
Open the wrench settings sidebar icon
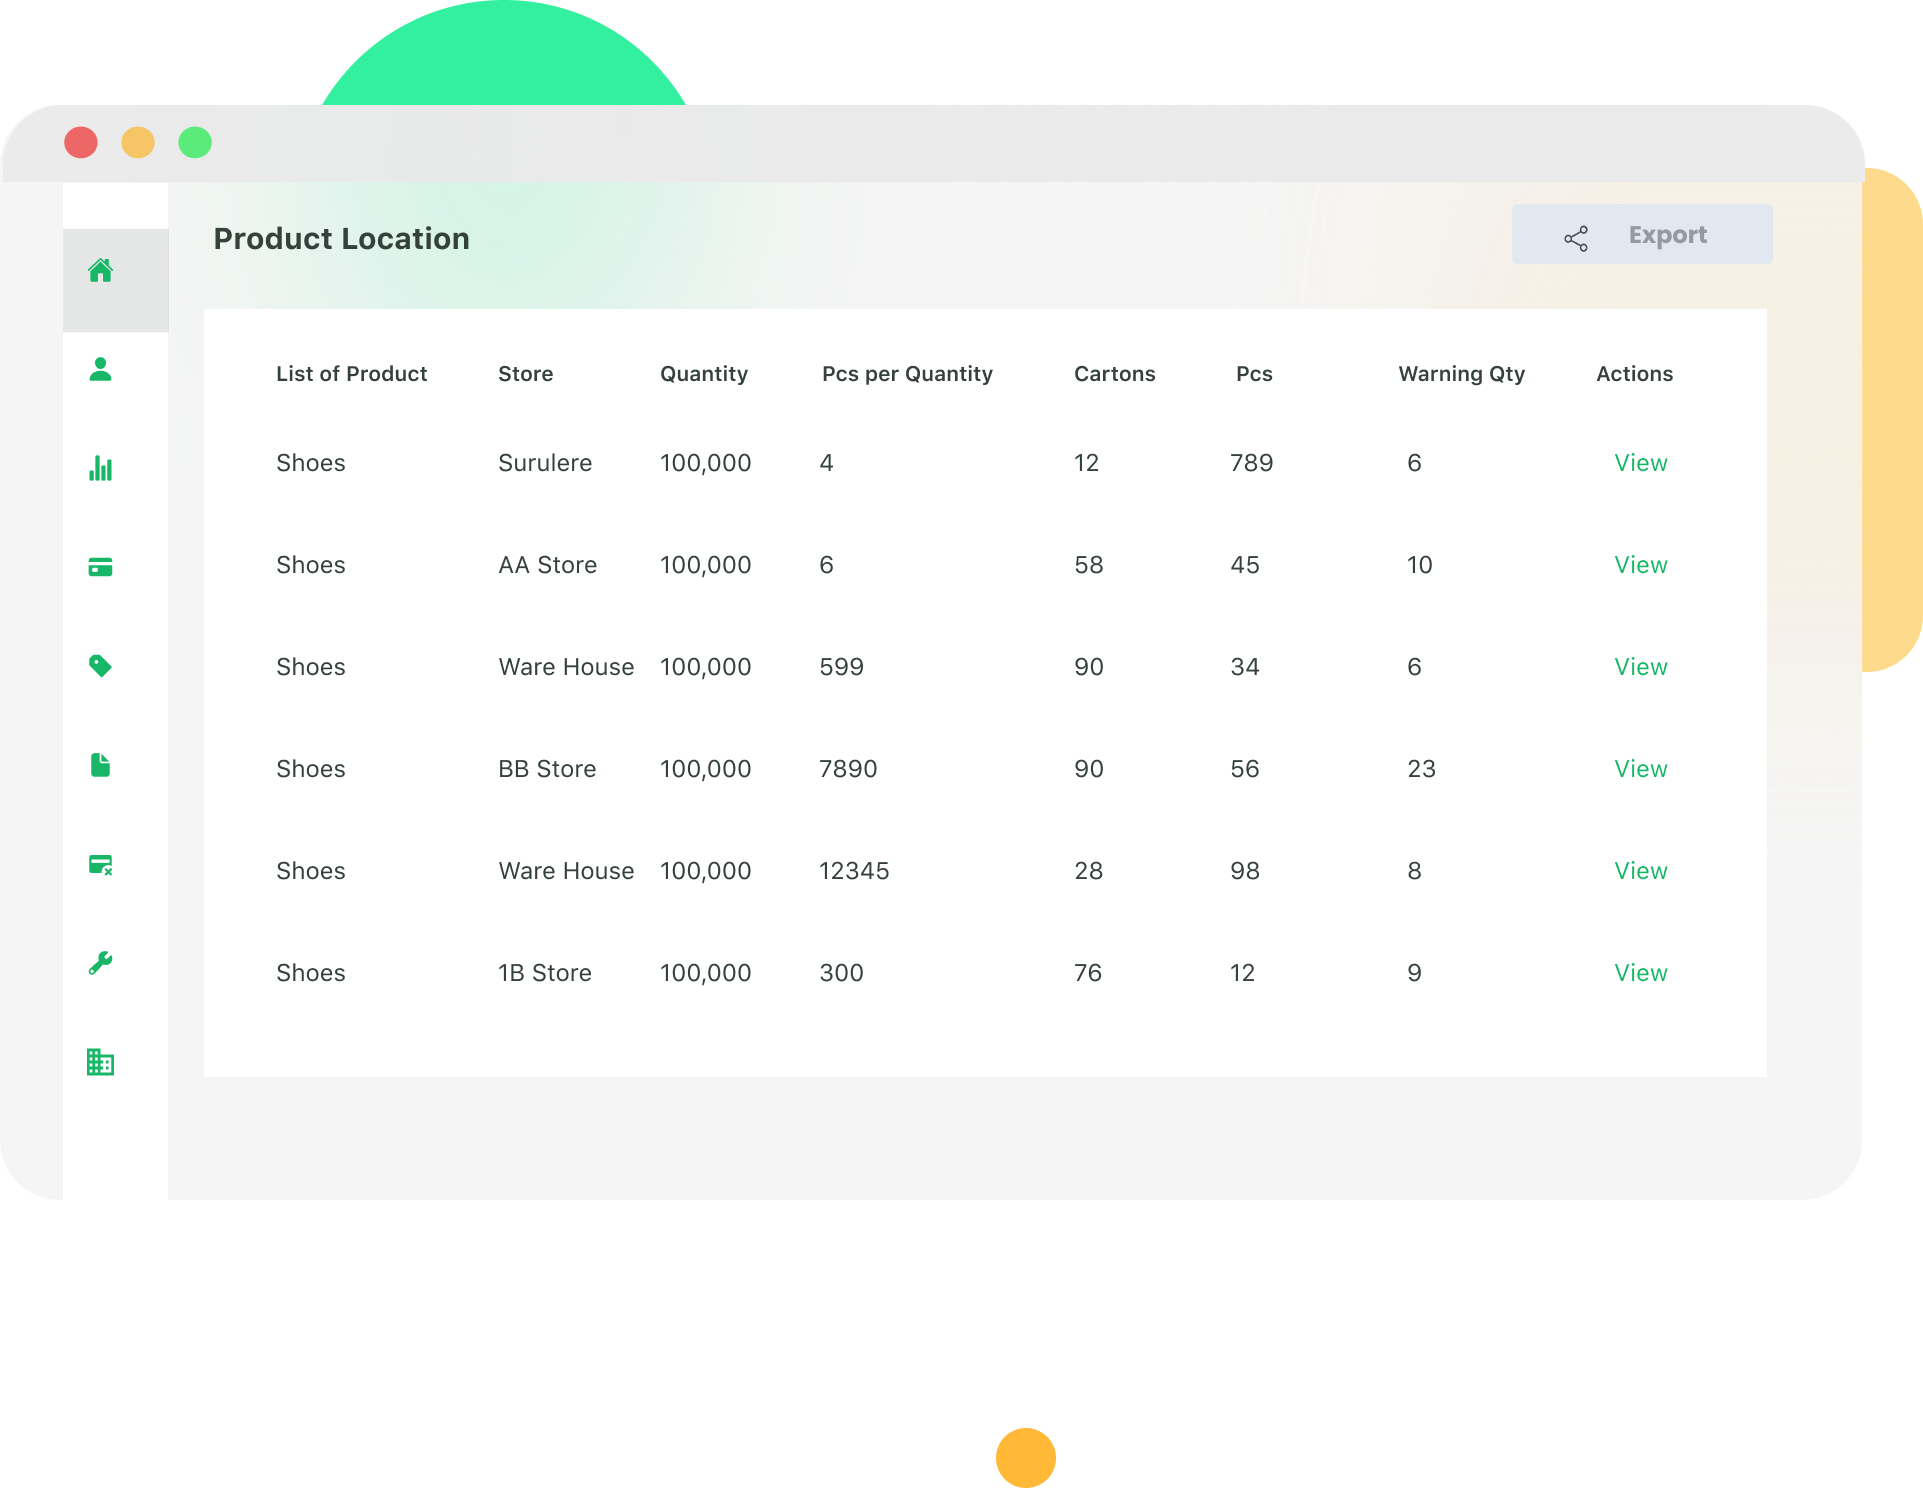tap(101, 963)
